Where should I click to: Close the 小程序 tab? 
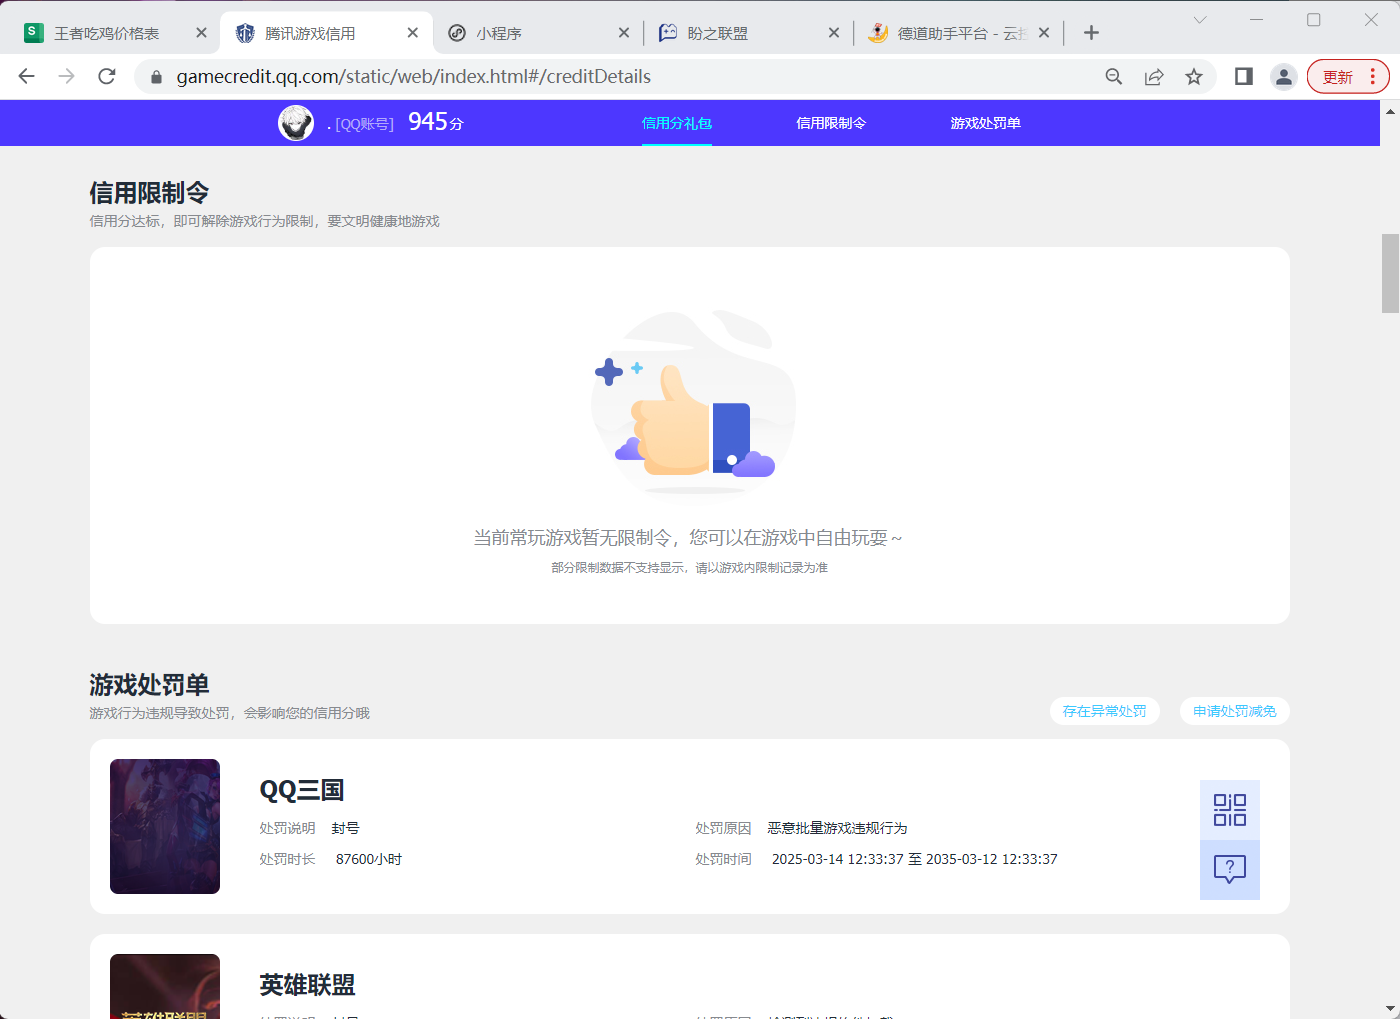pyautogui.click(x=624, y=33)
